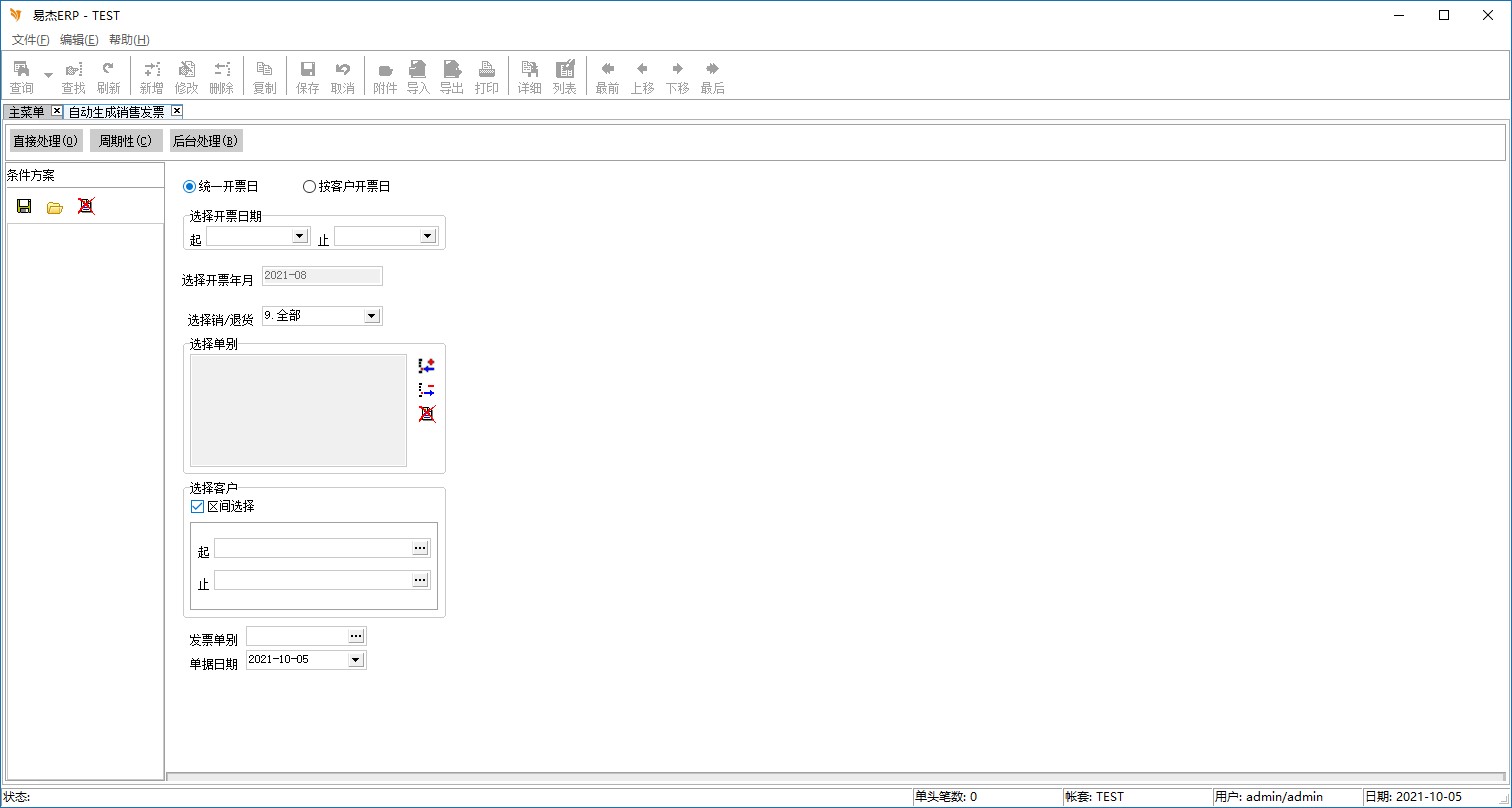
Task: Uncheck the 区间选择 checkbox
Action: pos(197,507)
